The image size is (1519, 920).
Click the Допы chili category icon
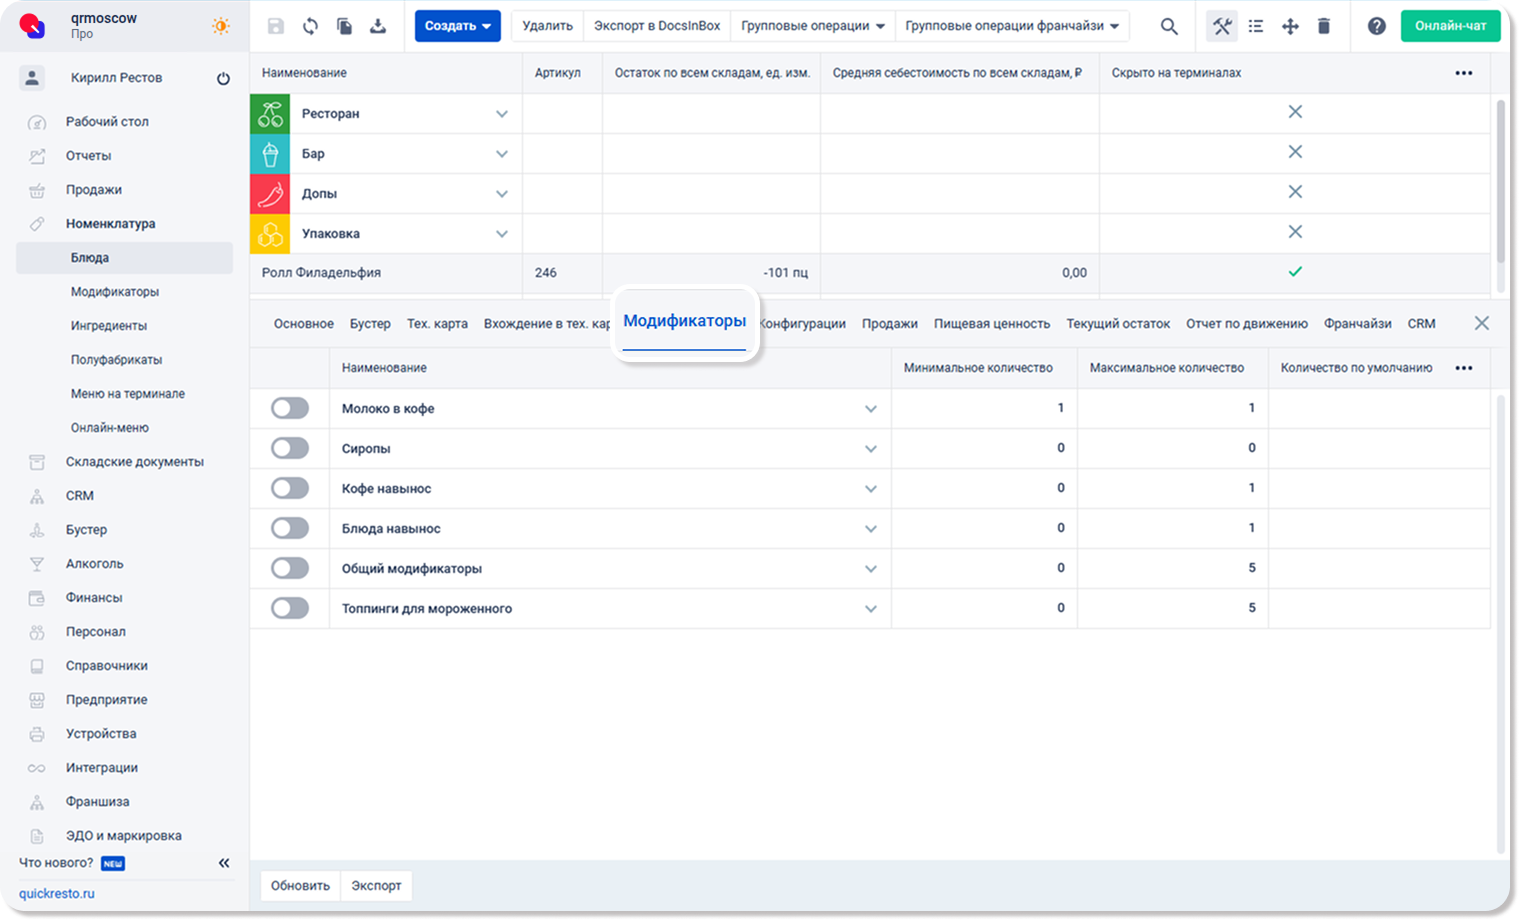(270, 194)
